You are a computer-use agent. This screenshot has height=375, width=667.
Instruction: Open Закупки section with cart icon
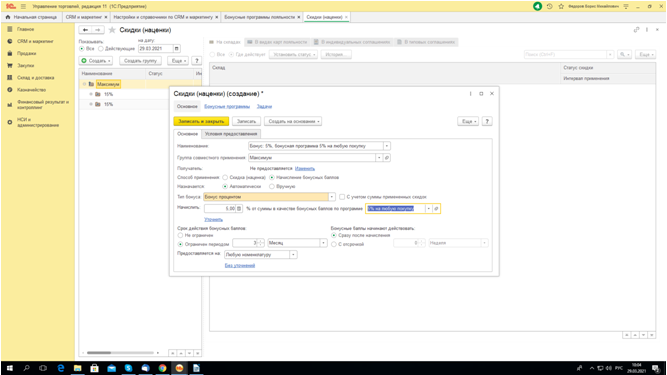(x=26, y=65)
